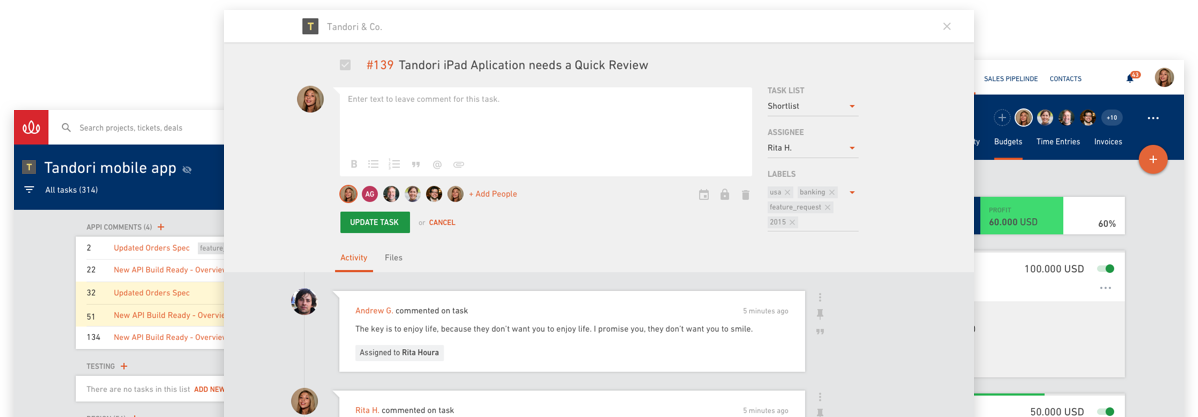
Task: Open the notifications bell icon
Action: [x=1130, y=78]
